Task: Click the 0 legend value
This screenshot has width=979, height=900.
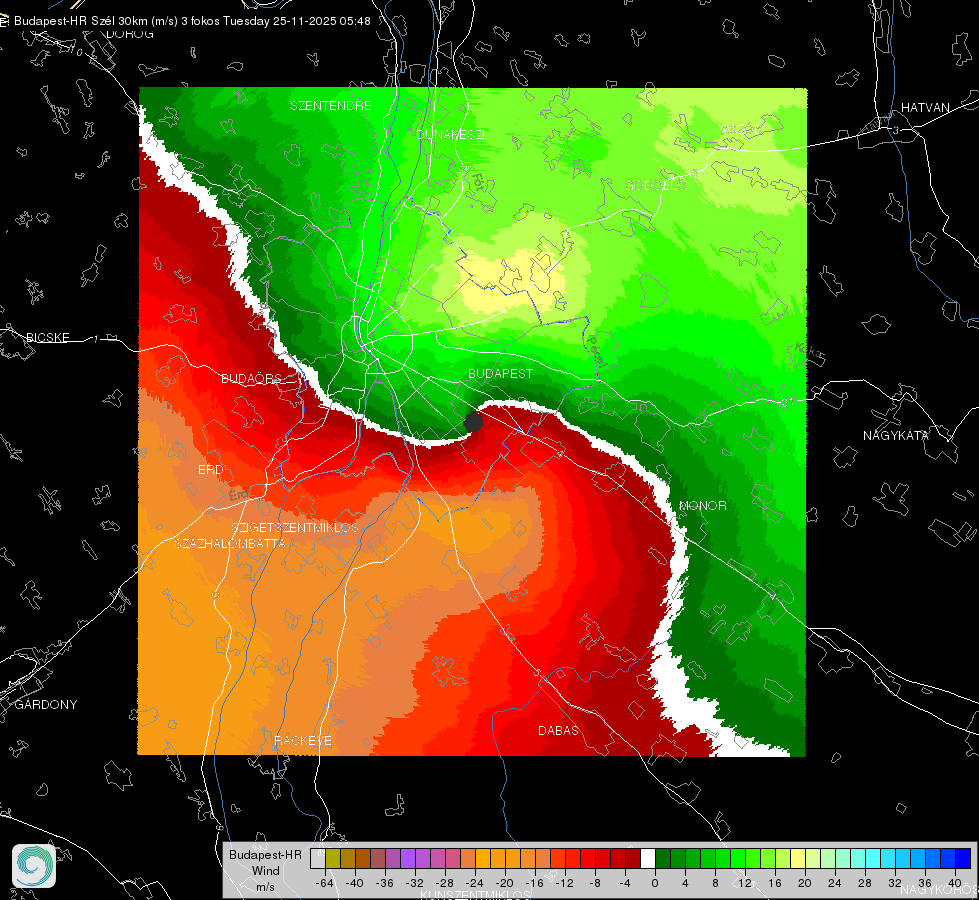Action: 655,883
